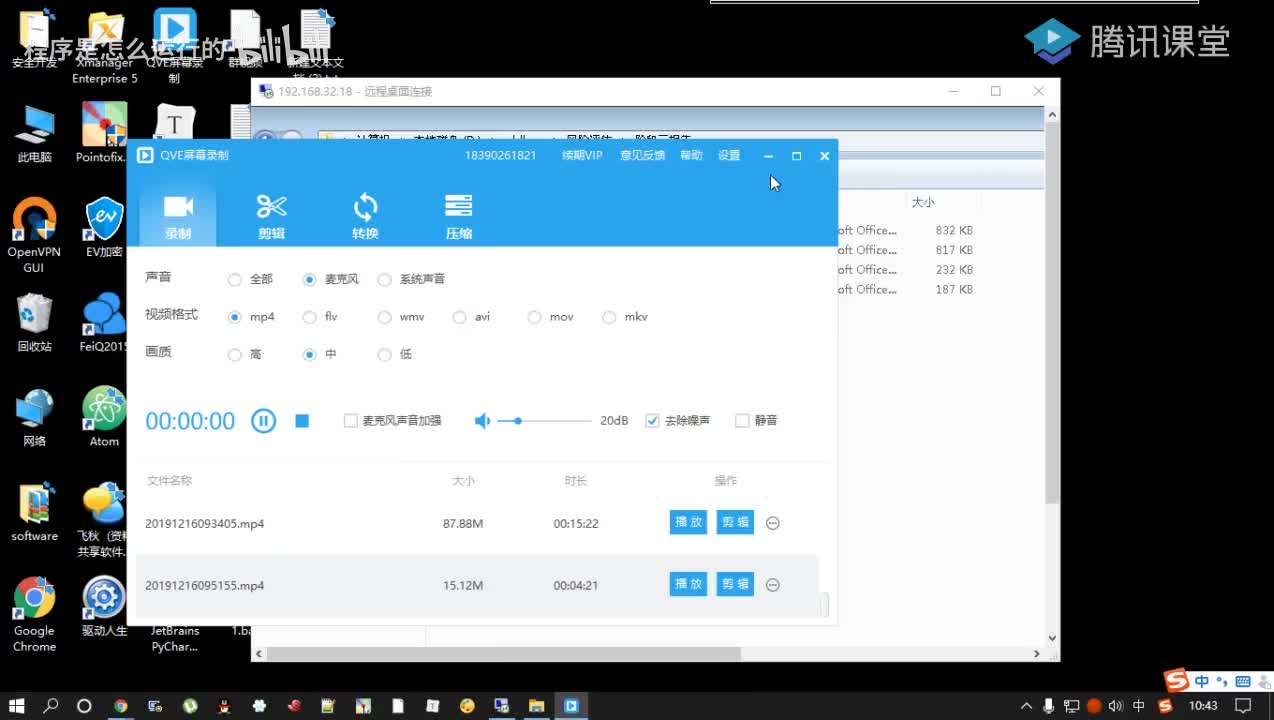The width and height of the screenshot is (1274, 720).
Task: Select 麦克风 audio source option
Action: tap(331, 280)
